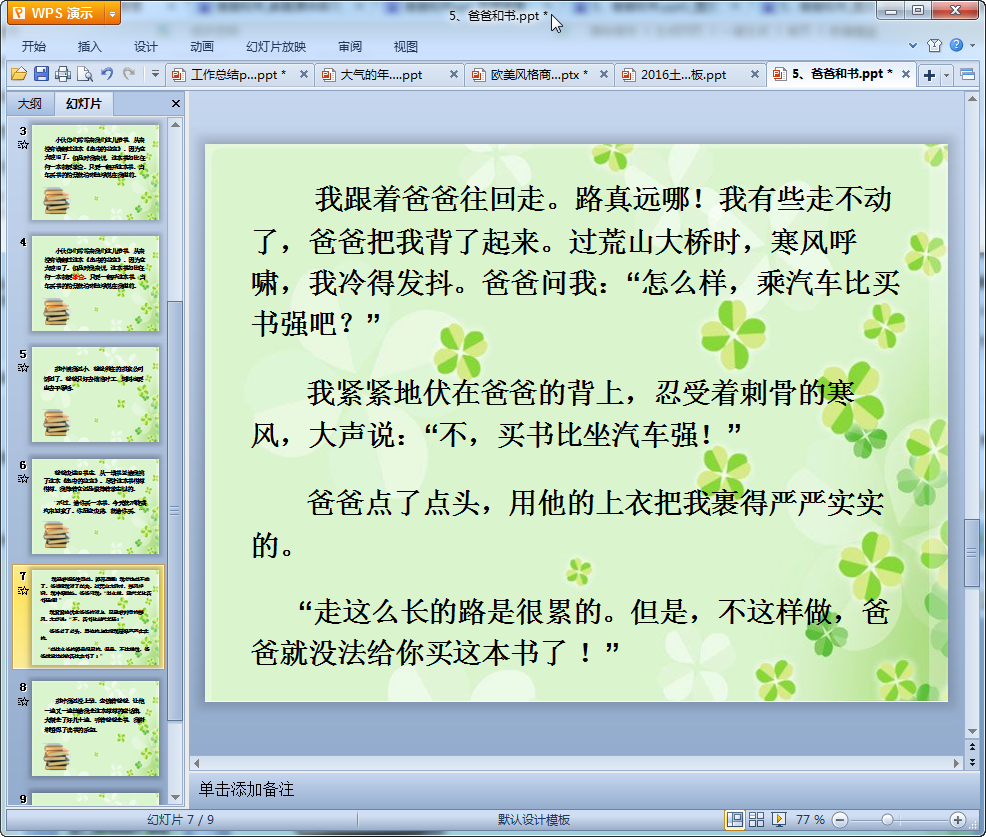Viewport: 986px width, 837px height.
Task: Click the undo arrow icon
Action: (107, 74)
